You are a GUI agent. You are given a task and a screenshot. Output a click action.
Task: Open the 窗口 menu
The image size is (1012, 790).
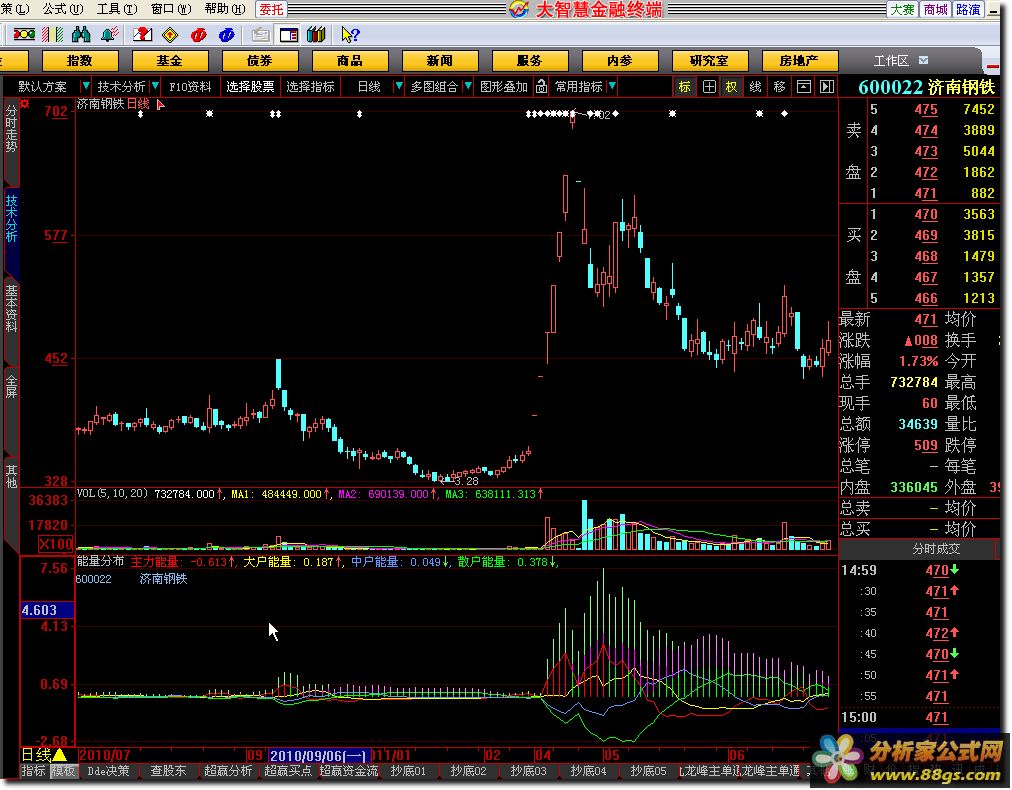(x=170, y=9)
